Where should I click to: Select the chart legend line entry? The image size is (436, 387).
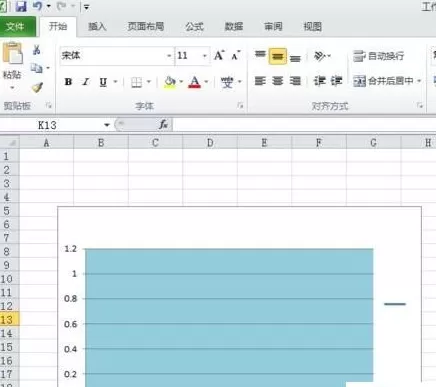[395, 304]
